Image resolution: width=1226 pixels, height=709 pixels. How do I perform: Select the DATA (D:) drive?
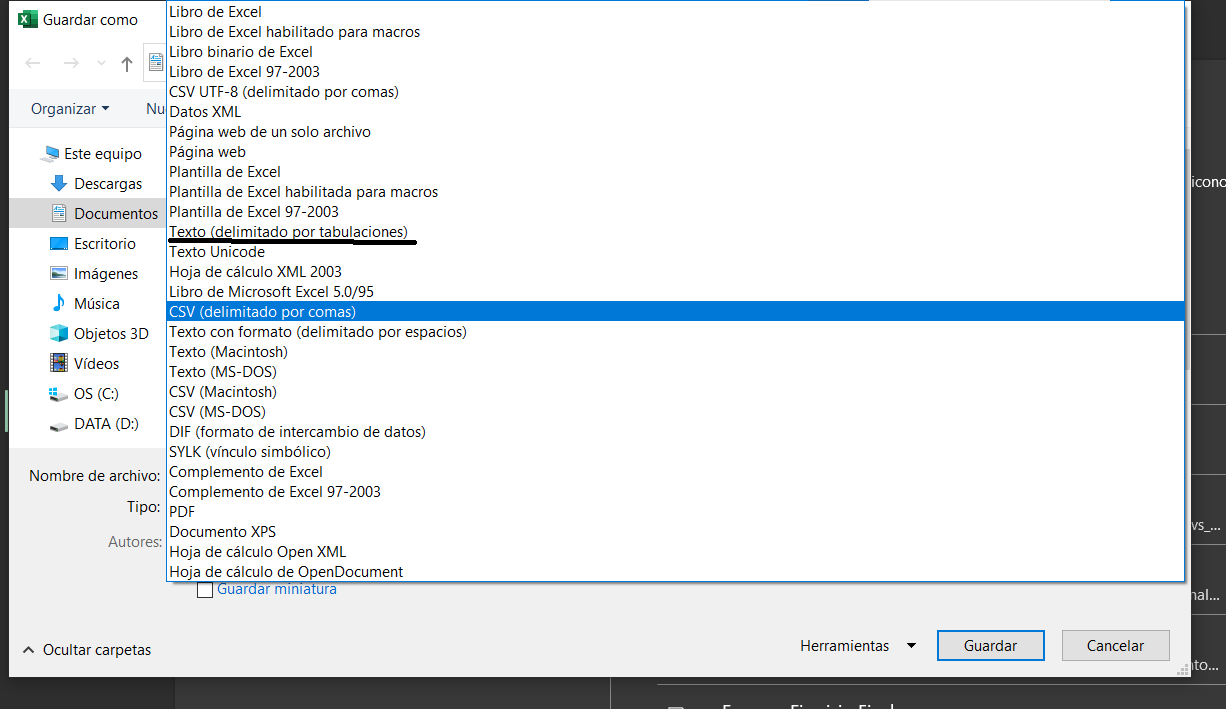click(x=105, y=424)
